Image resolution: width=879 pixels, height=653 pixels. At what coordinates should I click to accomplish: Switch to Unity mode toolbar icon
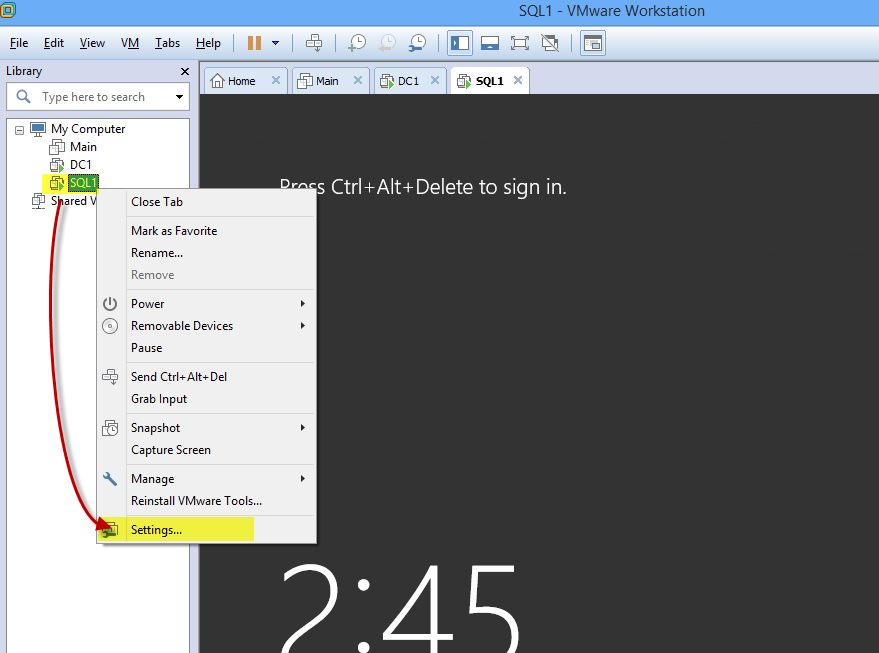tap(550, 43)
